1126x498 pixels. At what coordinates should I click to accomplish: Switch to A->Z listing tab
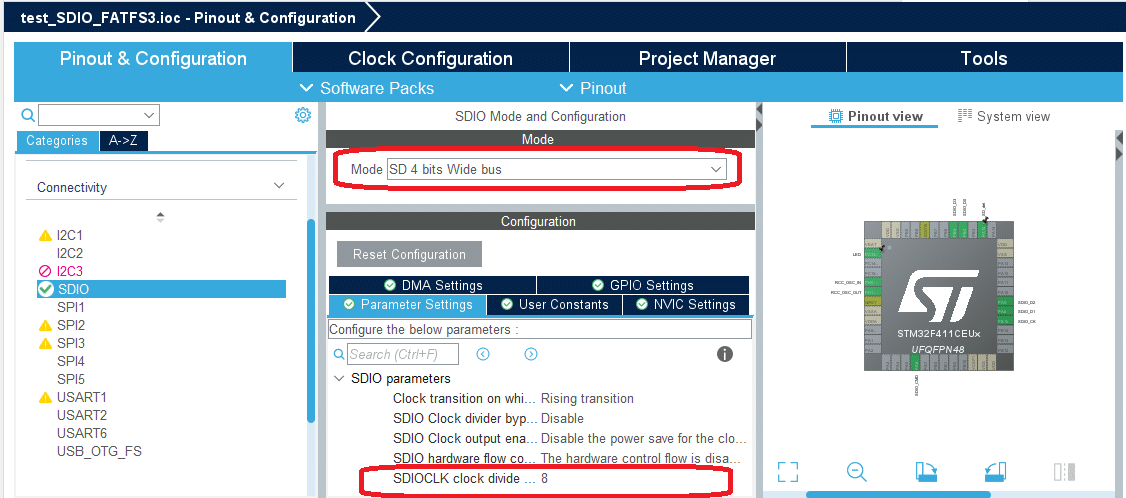(x=123, y=141)
